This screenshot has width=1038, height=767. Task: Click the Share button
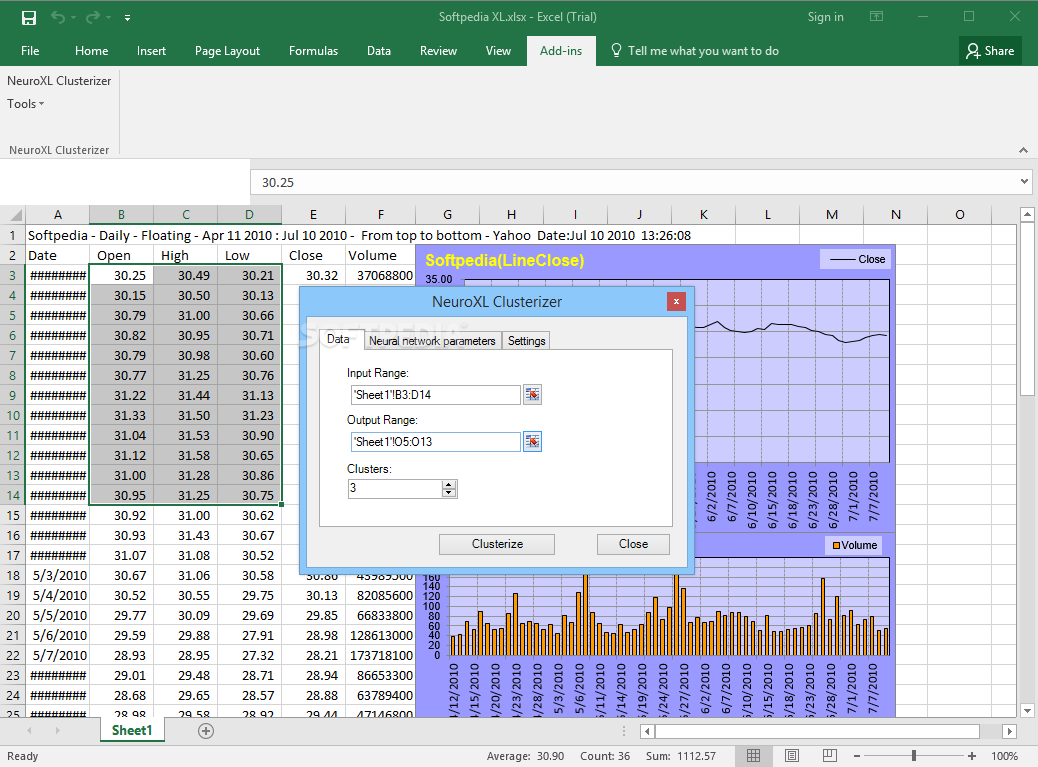(x=990, y=51)
